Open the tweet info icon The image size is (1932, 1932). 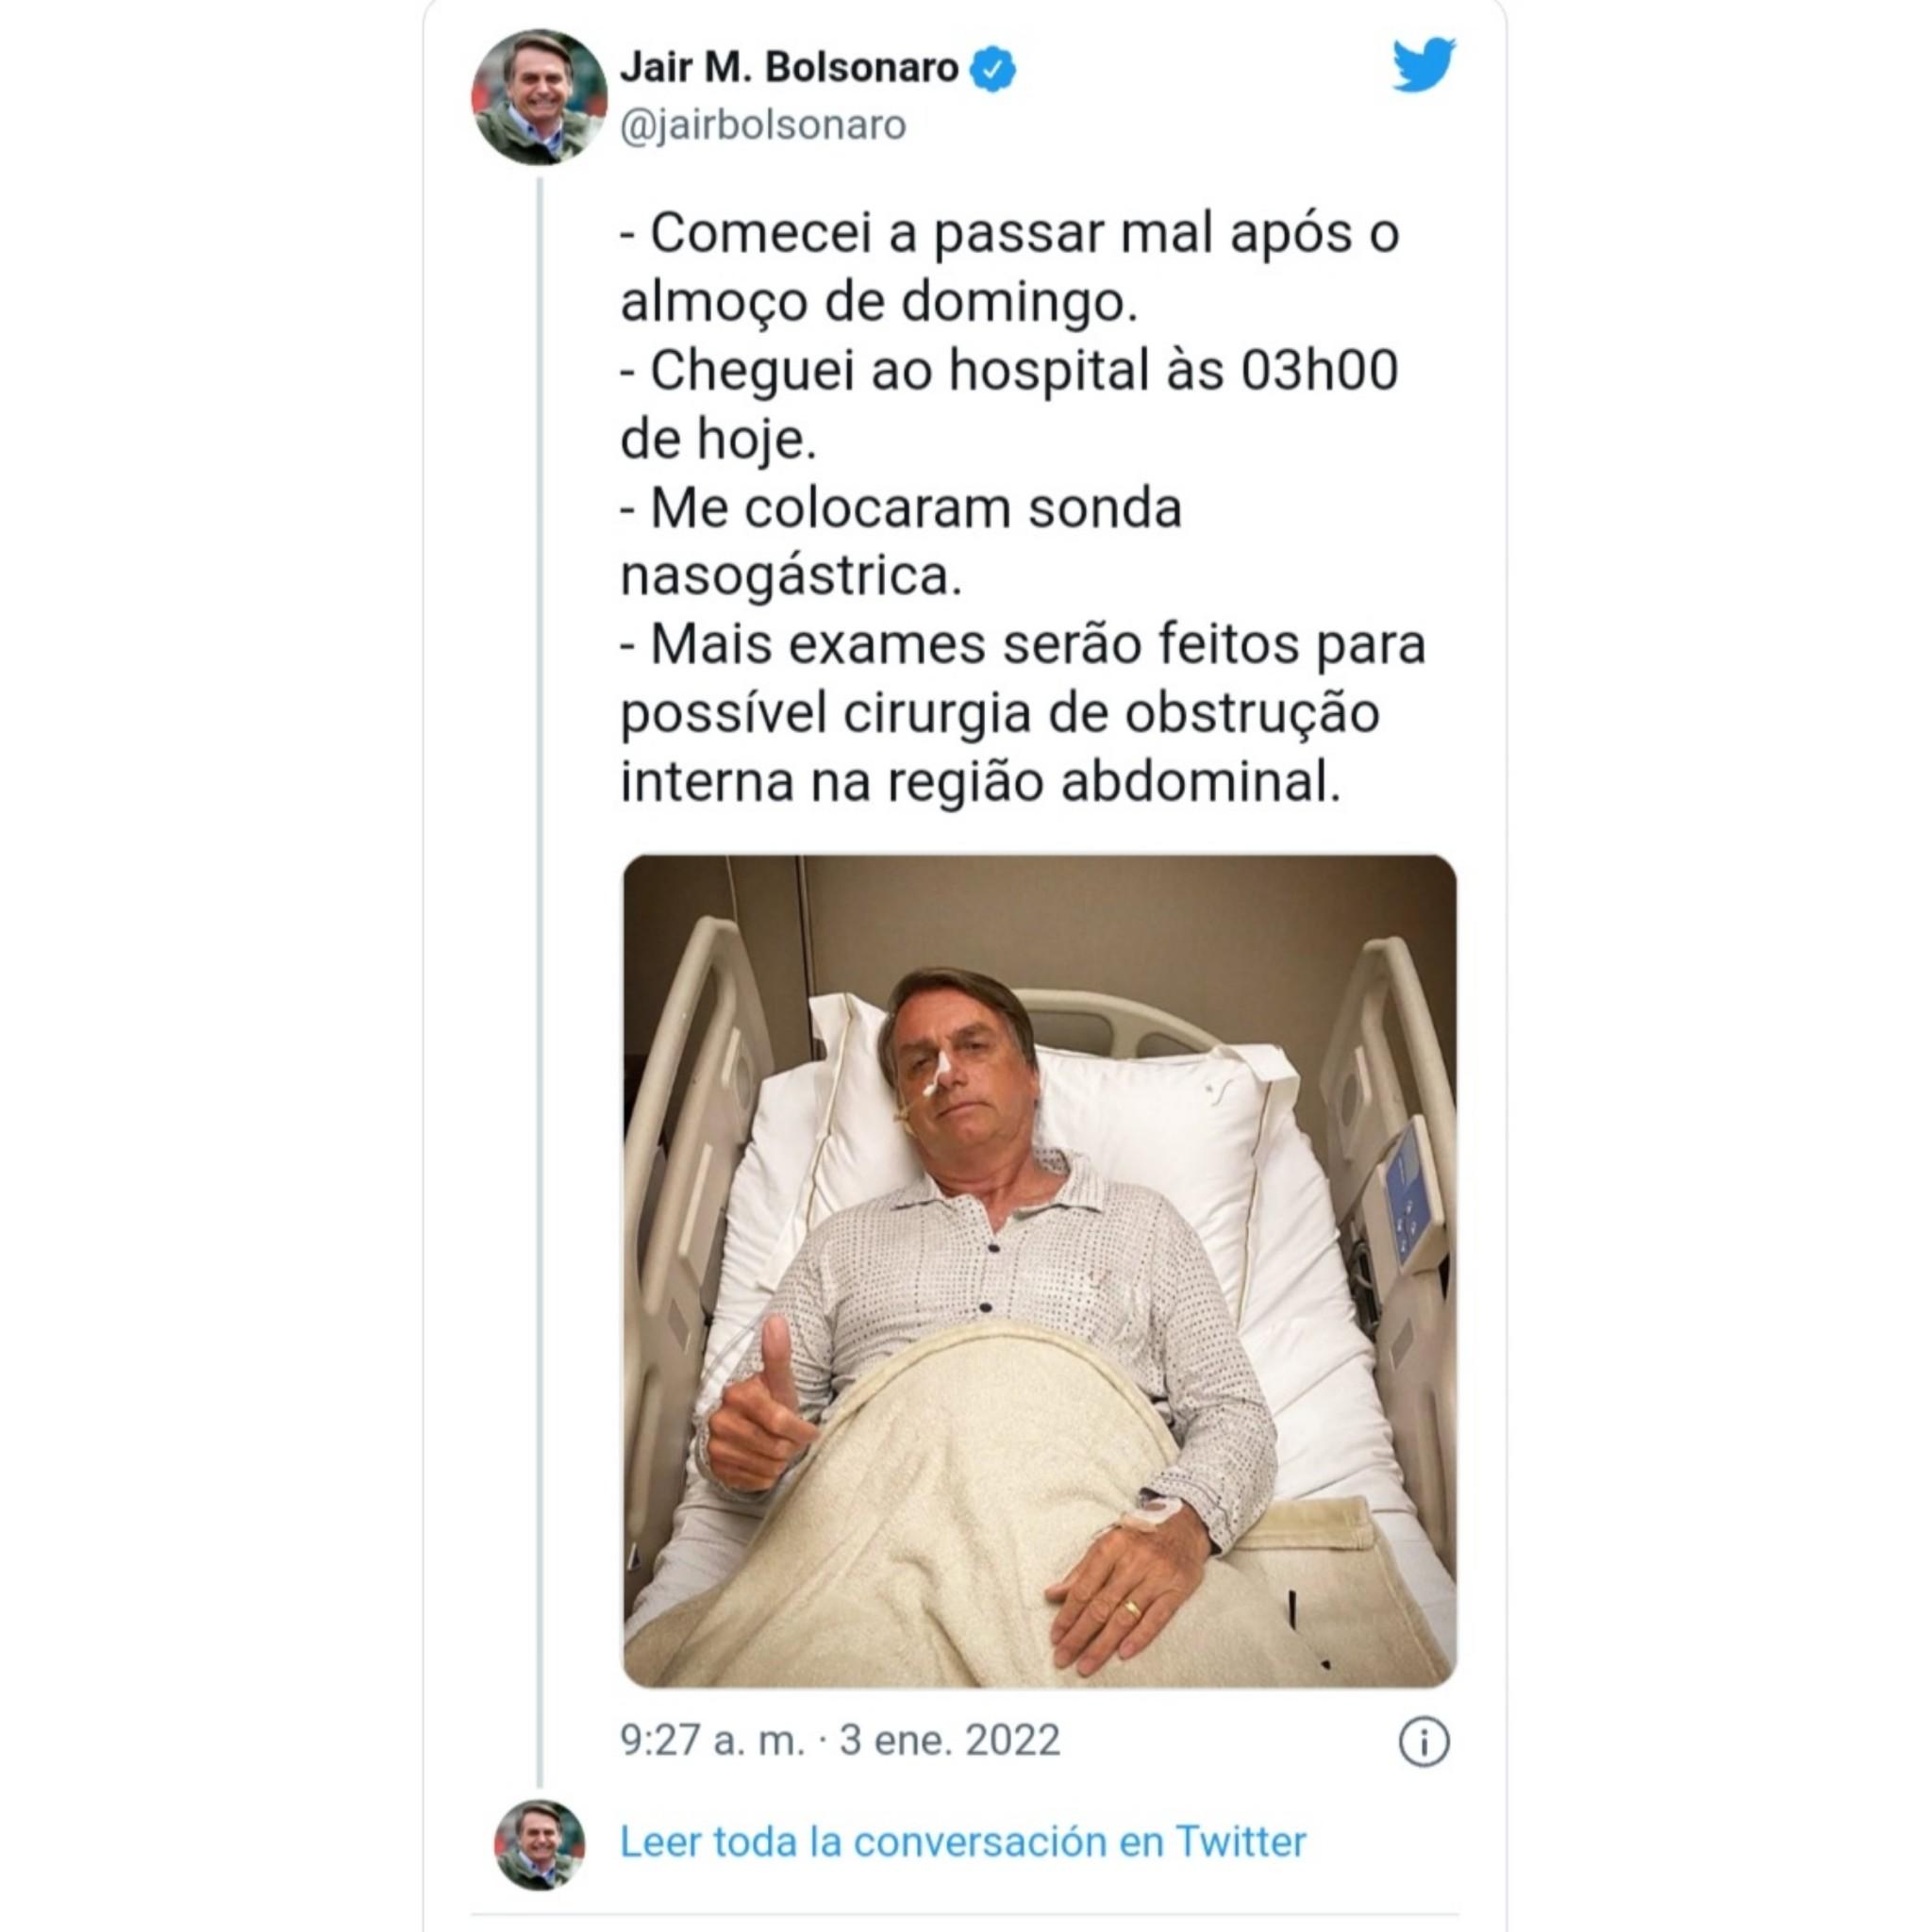pyautogui.click(x=1423, y=1742)
